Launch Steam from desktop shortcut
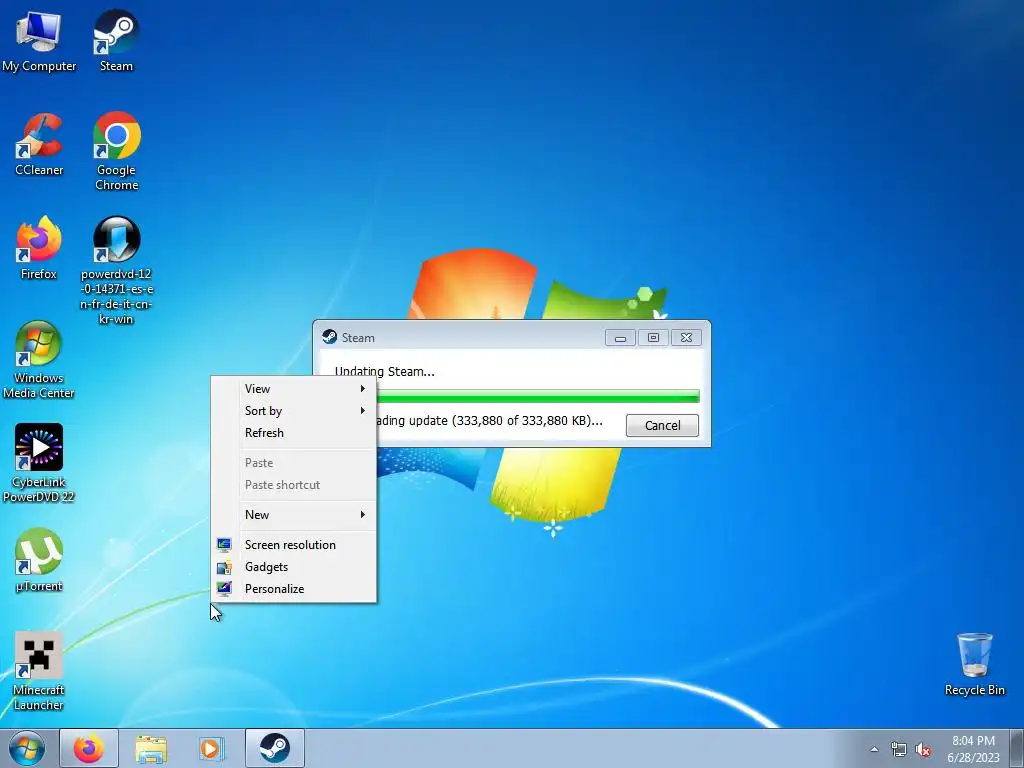Image resolution: width=1024 pixels, height=768 pixels. tap(116, 40)
